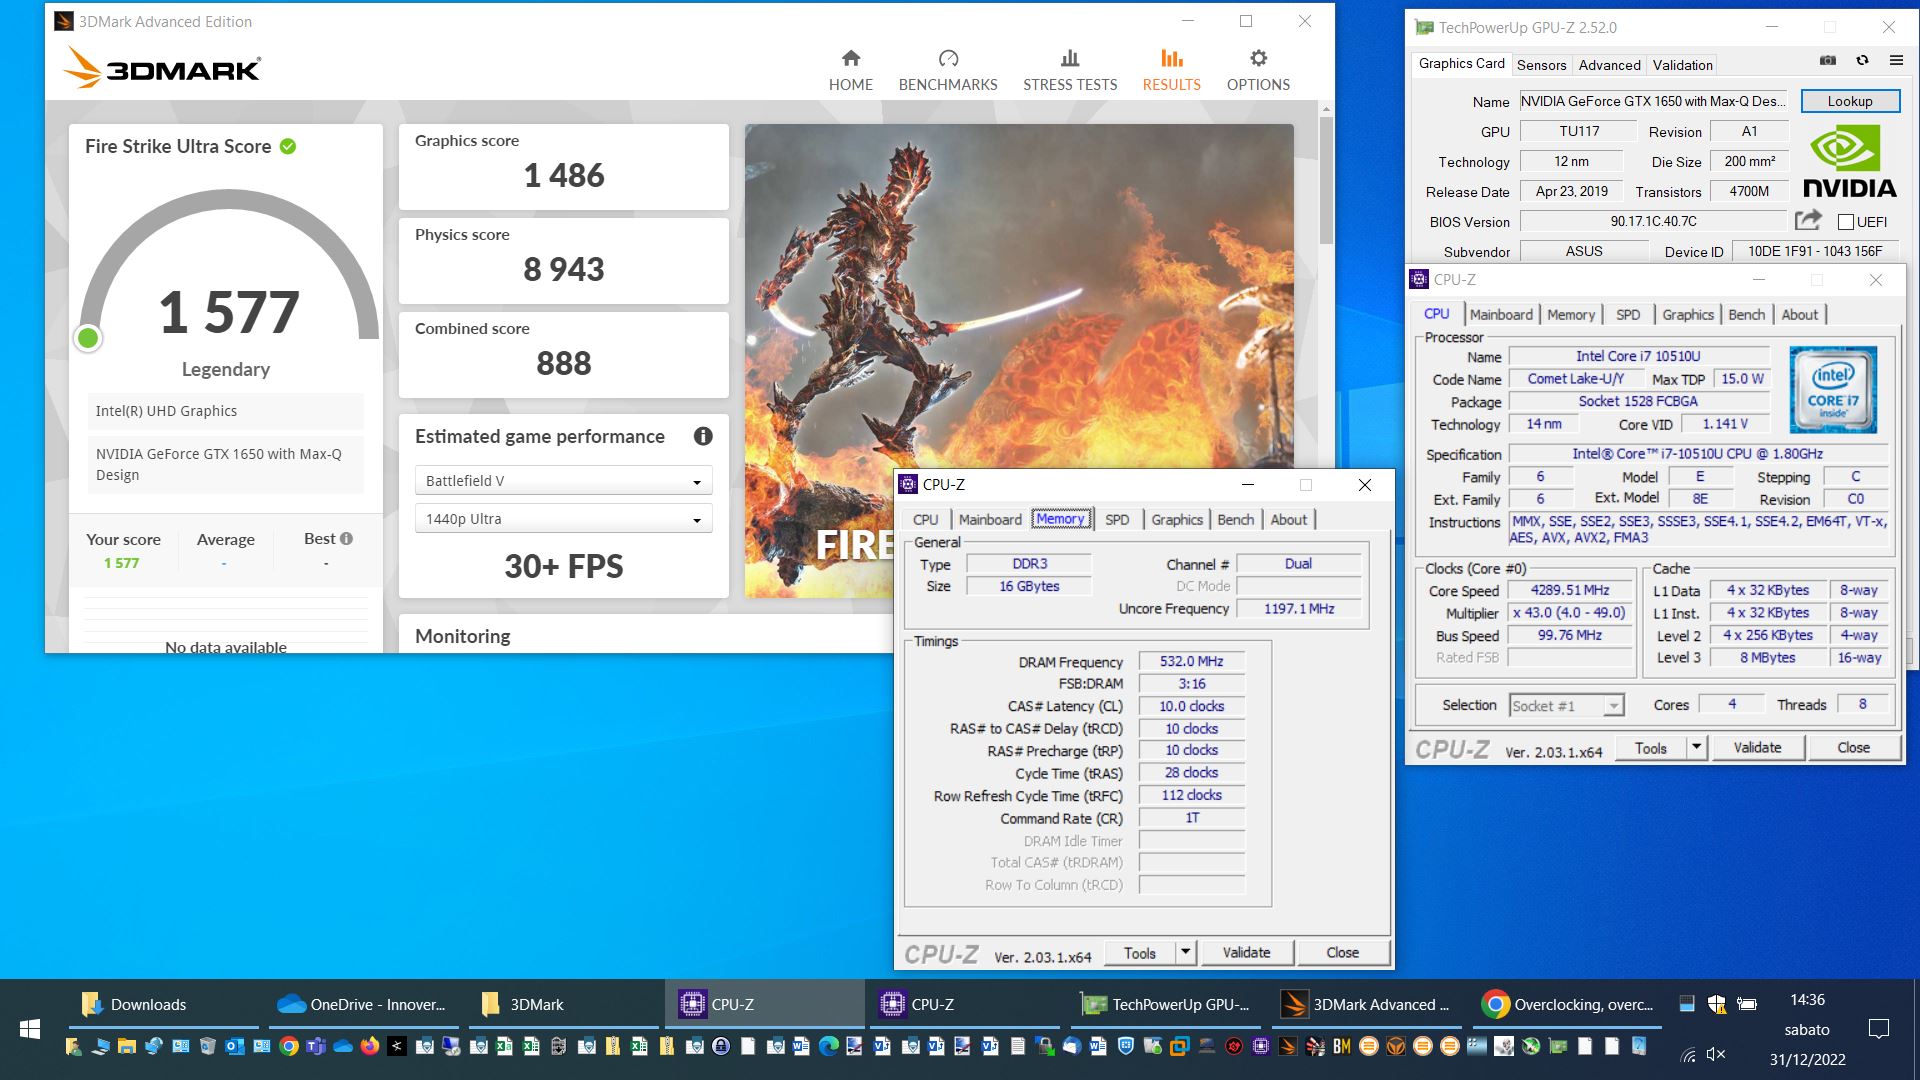
Task: Switch to Advanced tab in GPU-Z
Action: (x=1609, y=65)
